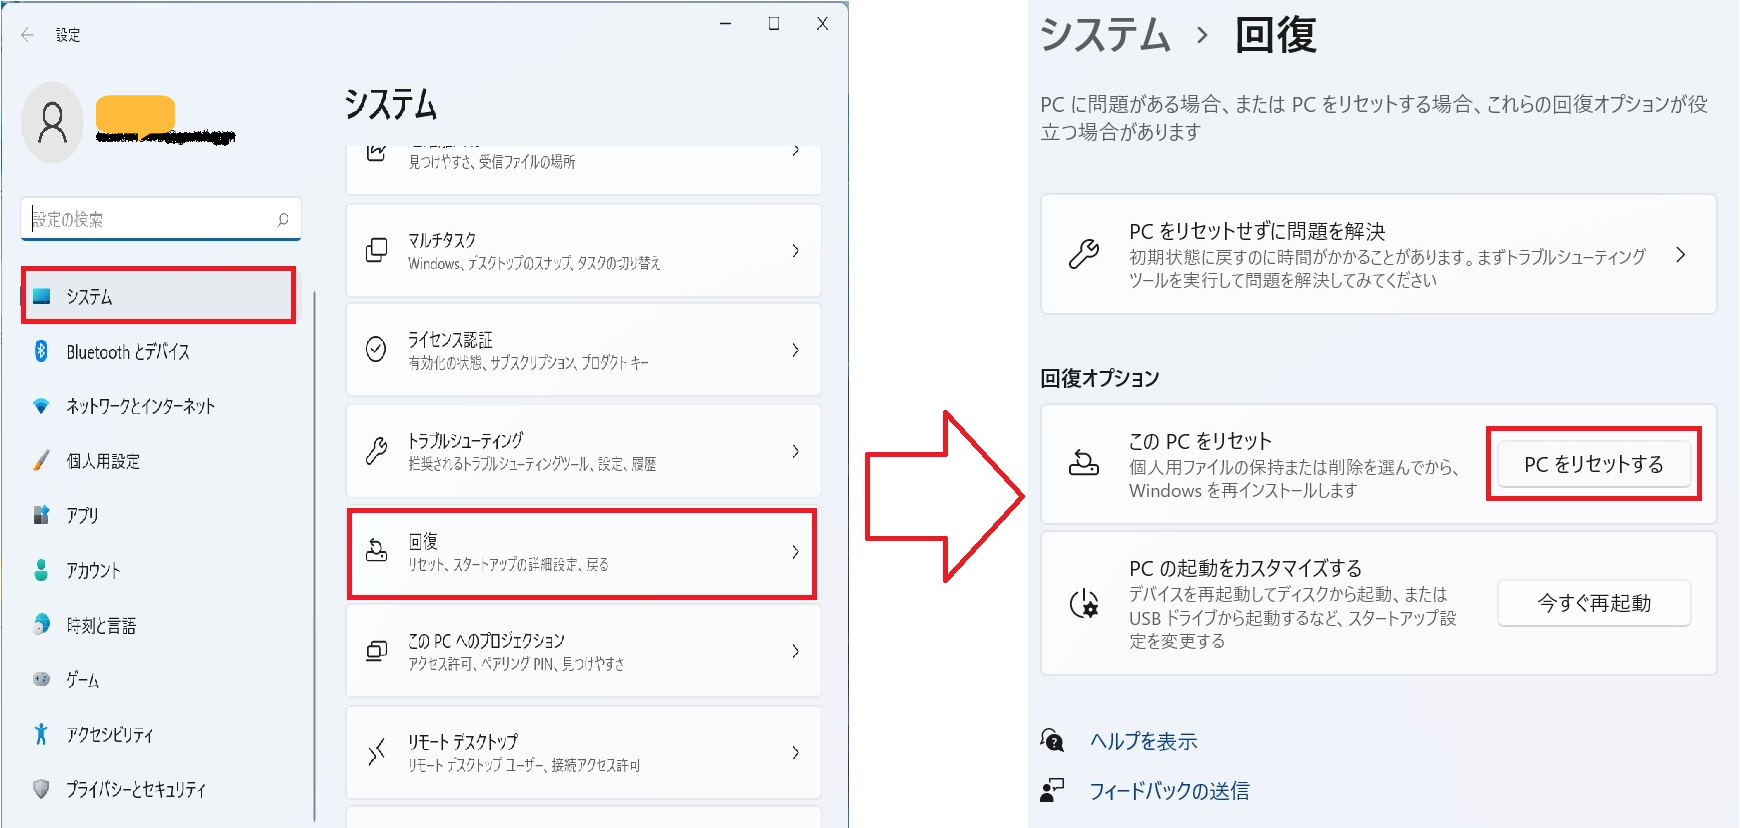This screenshot has width=1740, height=828.
Task: Click the ライセンス認証 row title text
Action: point(450,340)
